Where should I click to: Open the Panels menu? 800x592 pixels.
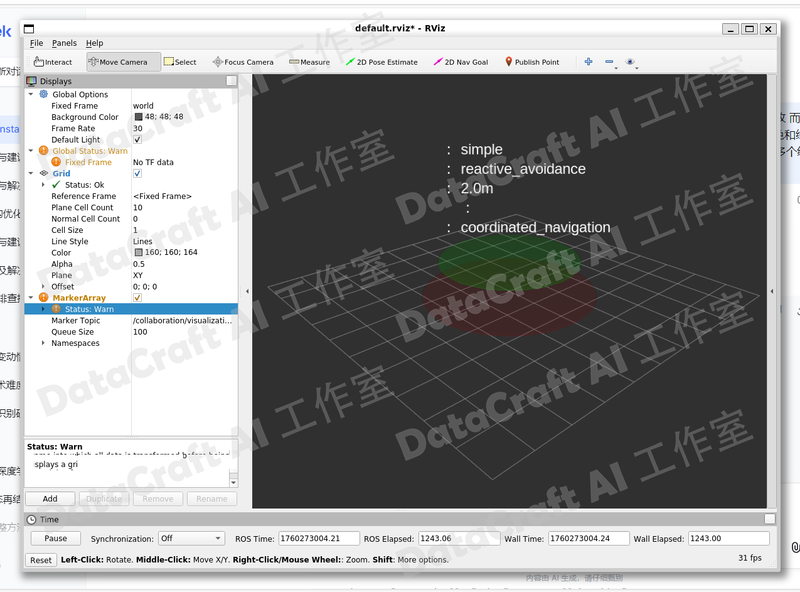click(x=64, y=43)
